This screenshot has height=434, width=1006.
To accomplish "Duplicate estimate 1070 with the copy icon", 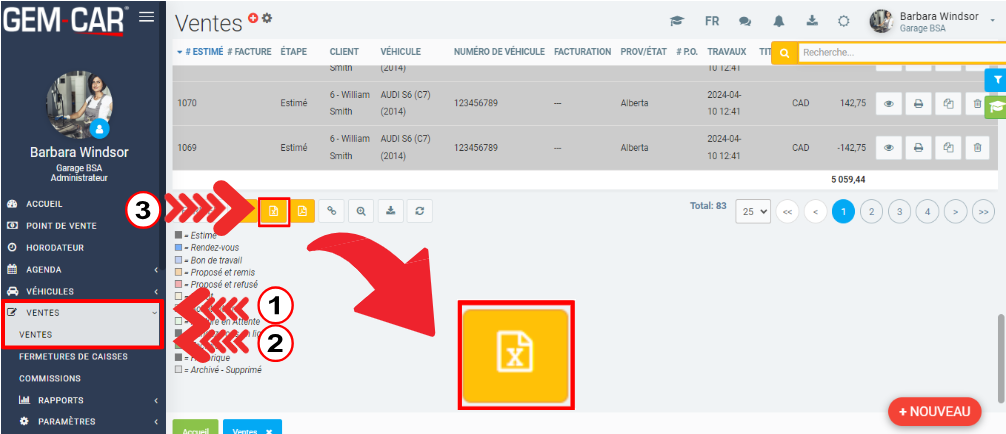I will click(x=948, y=103).
